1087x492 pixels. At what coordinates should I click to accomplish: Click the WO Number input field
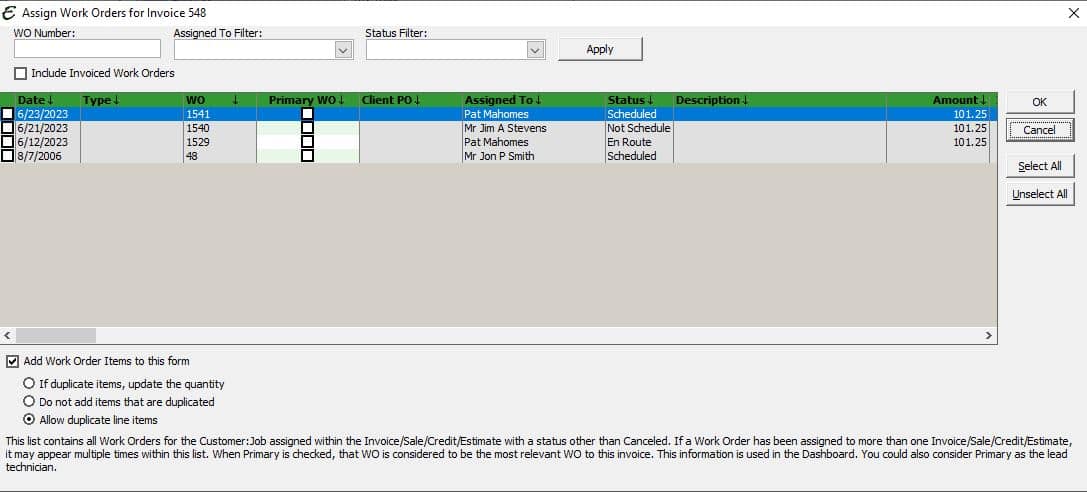pyautogui.click(x=87, y=49)
